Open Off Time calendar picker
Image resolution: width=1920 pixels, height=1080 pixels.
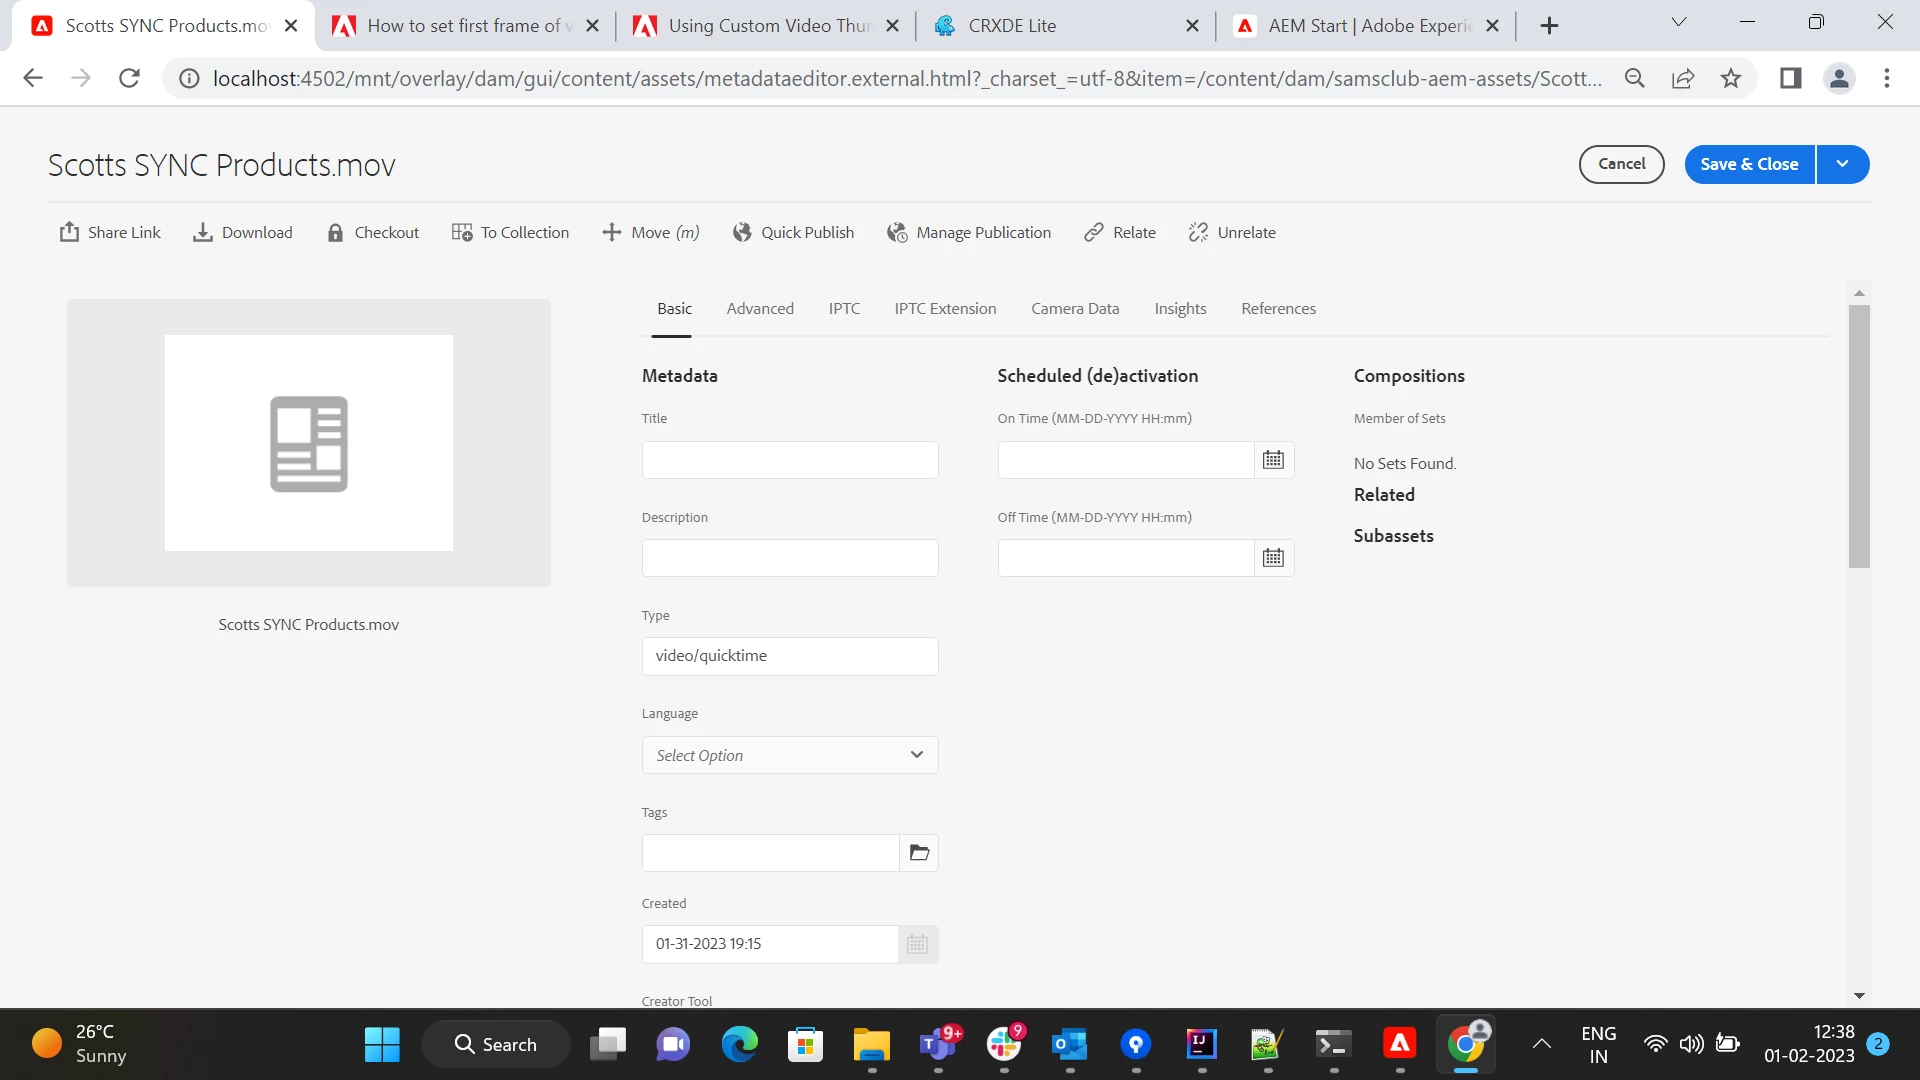tap(1273, 558)
